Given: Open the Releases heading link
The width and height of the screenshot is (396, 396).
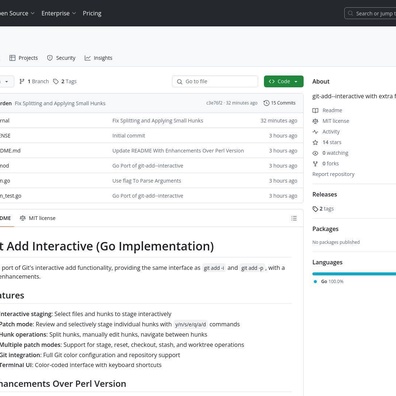Looking at the screenshot, I should tap(325, 194).
